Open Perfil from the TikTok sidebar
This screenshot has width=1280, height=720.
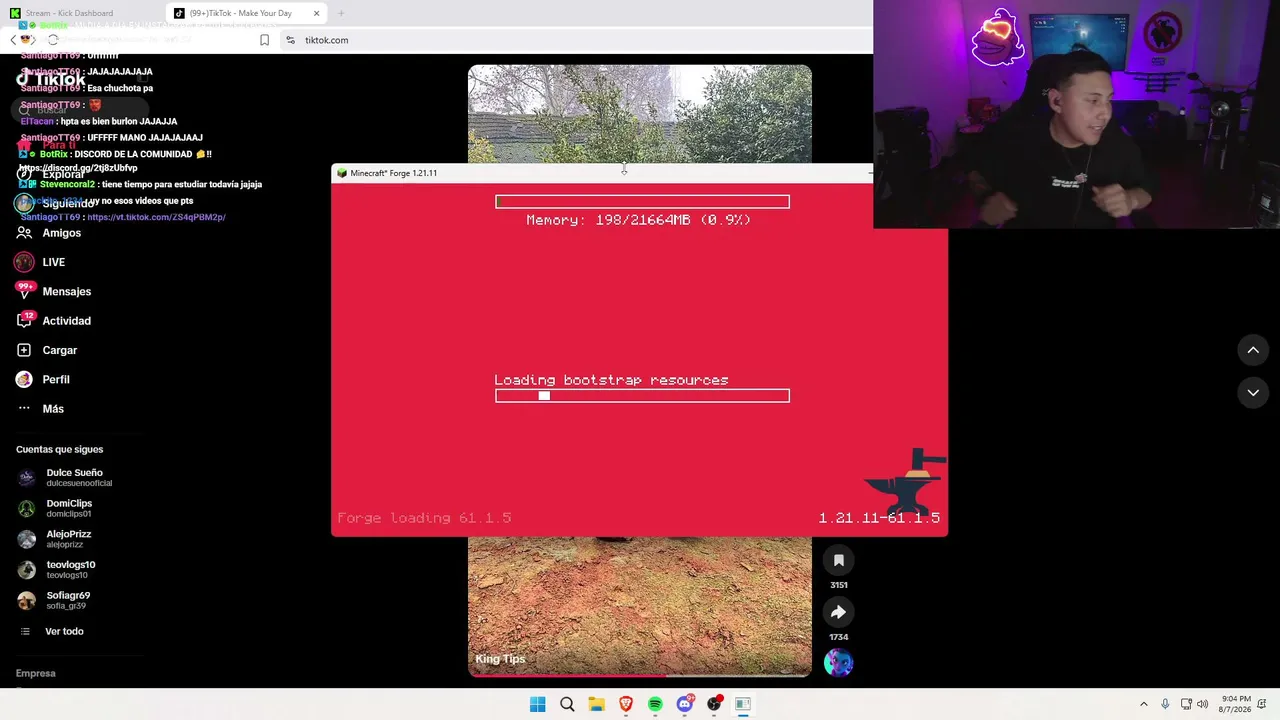coord(42,380)
